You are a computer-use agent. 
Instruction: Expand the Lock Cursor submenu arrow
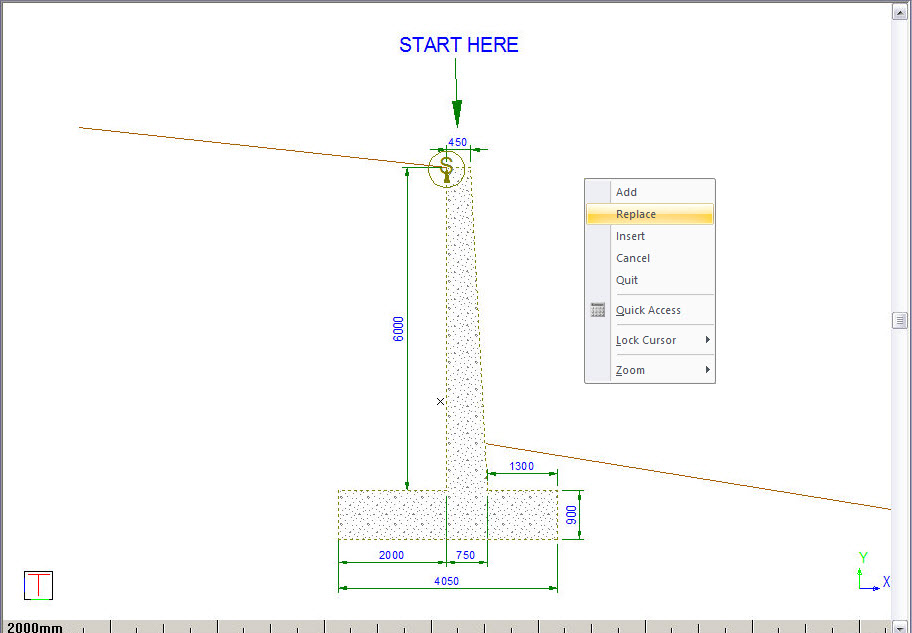point(707,340)
